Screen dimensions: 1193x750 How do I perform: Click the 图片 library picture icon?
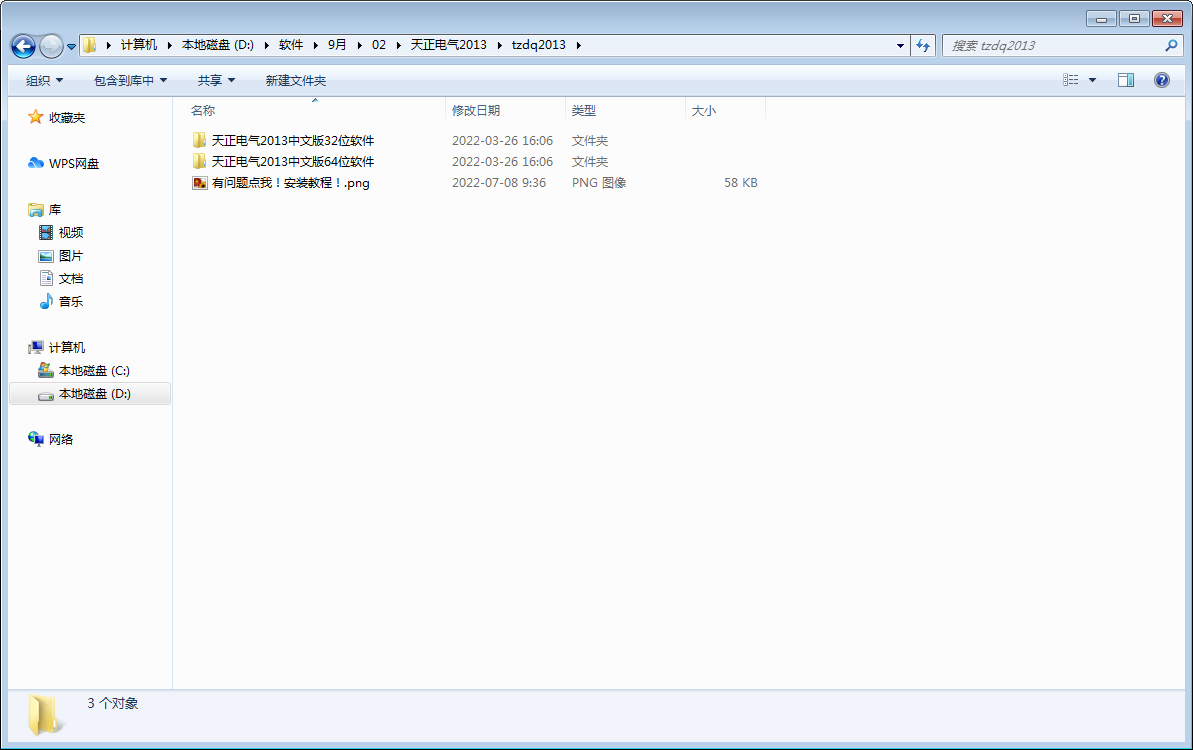point(46,256)
